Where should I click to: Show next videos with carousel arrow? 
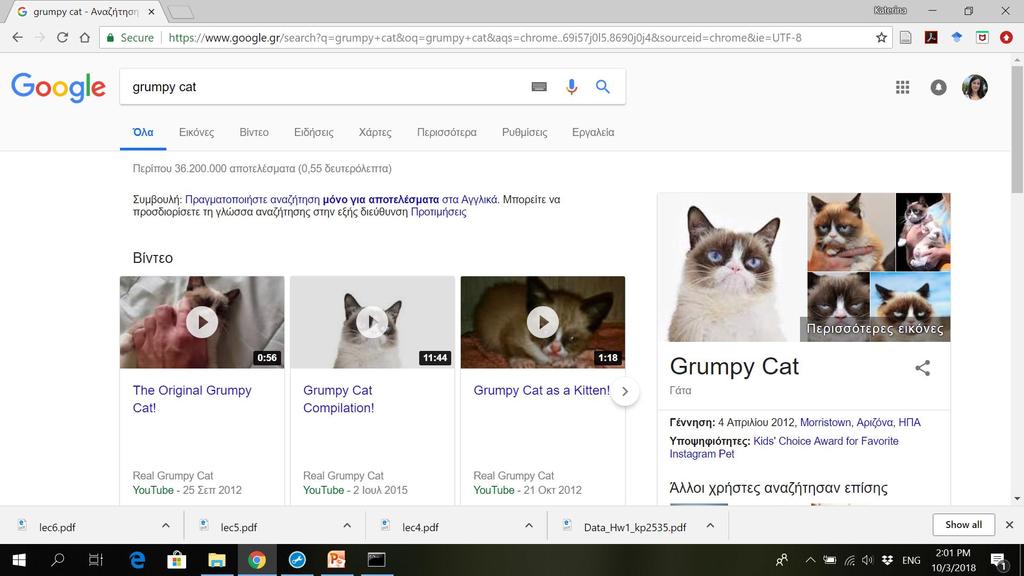click(625, 391)
